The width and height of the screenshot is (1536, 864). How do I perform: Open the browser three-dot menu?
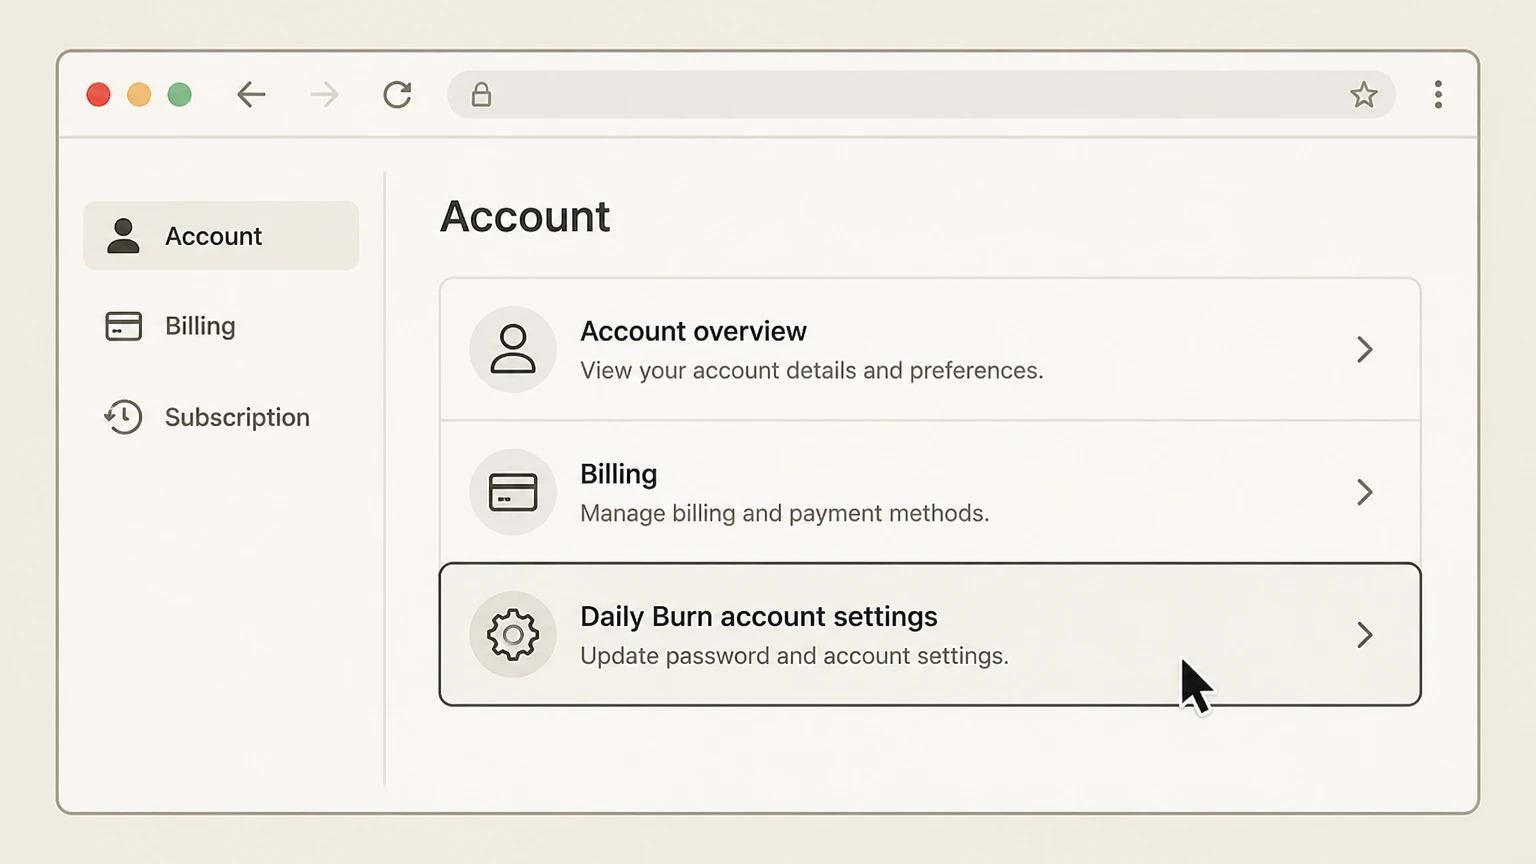pyautogui.click(x=1438, y=95)
